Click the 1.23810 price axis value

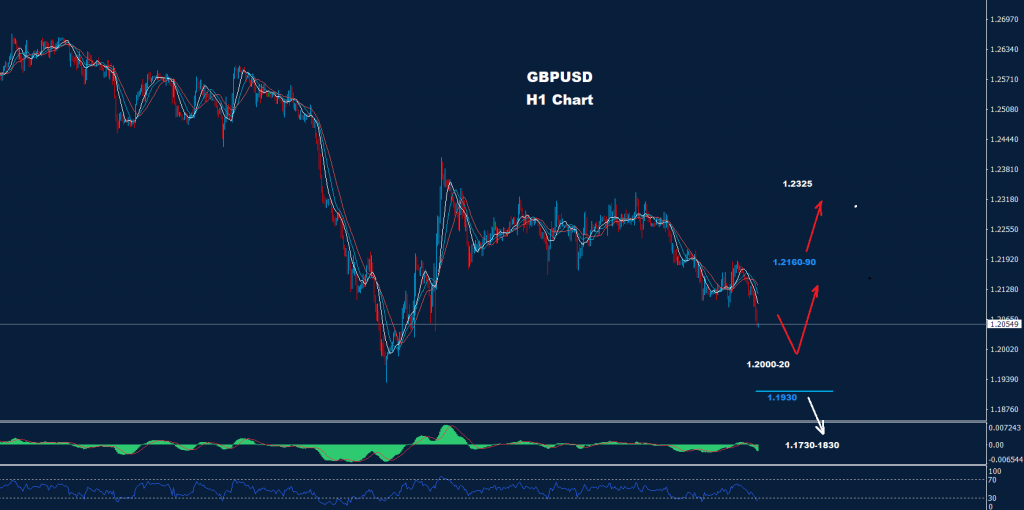[x=1004, y=170]
